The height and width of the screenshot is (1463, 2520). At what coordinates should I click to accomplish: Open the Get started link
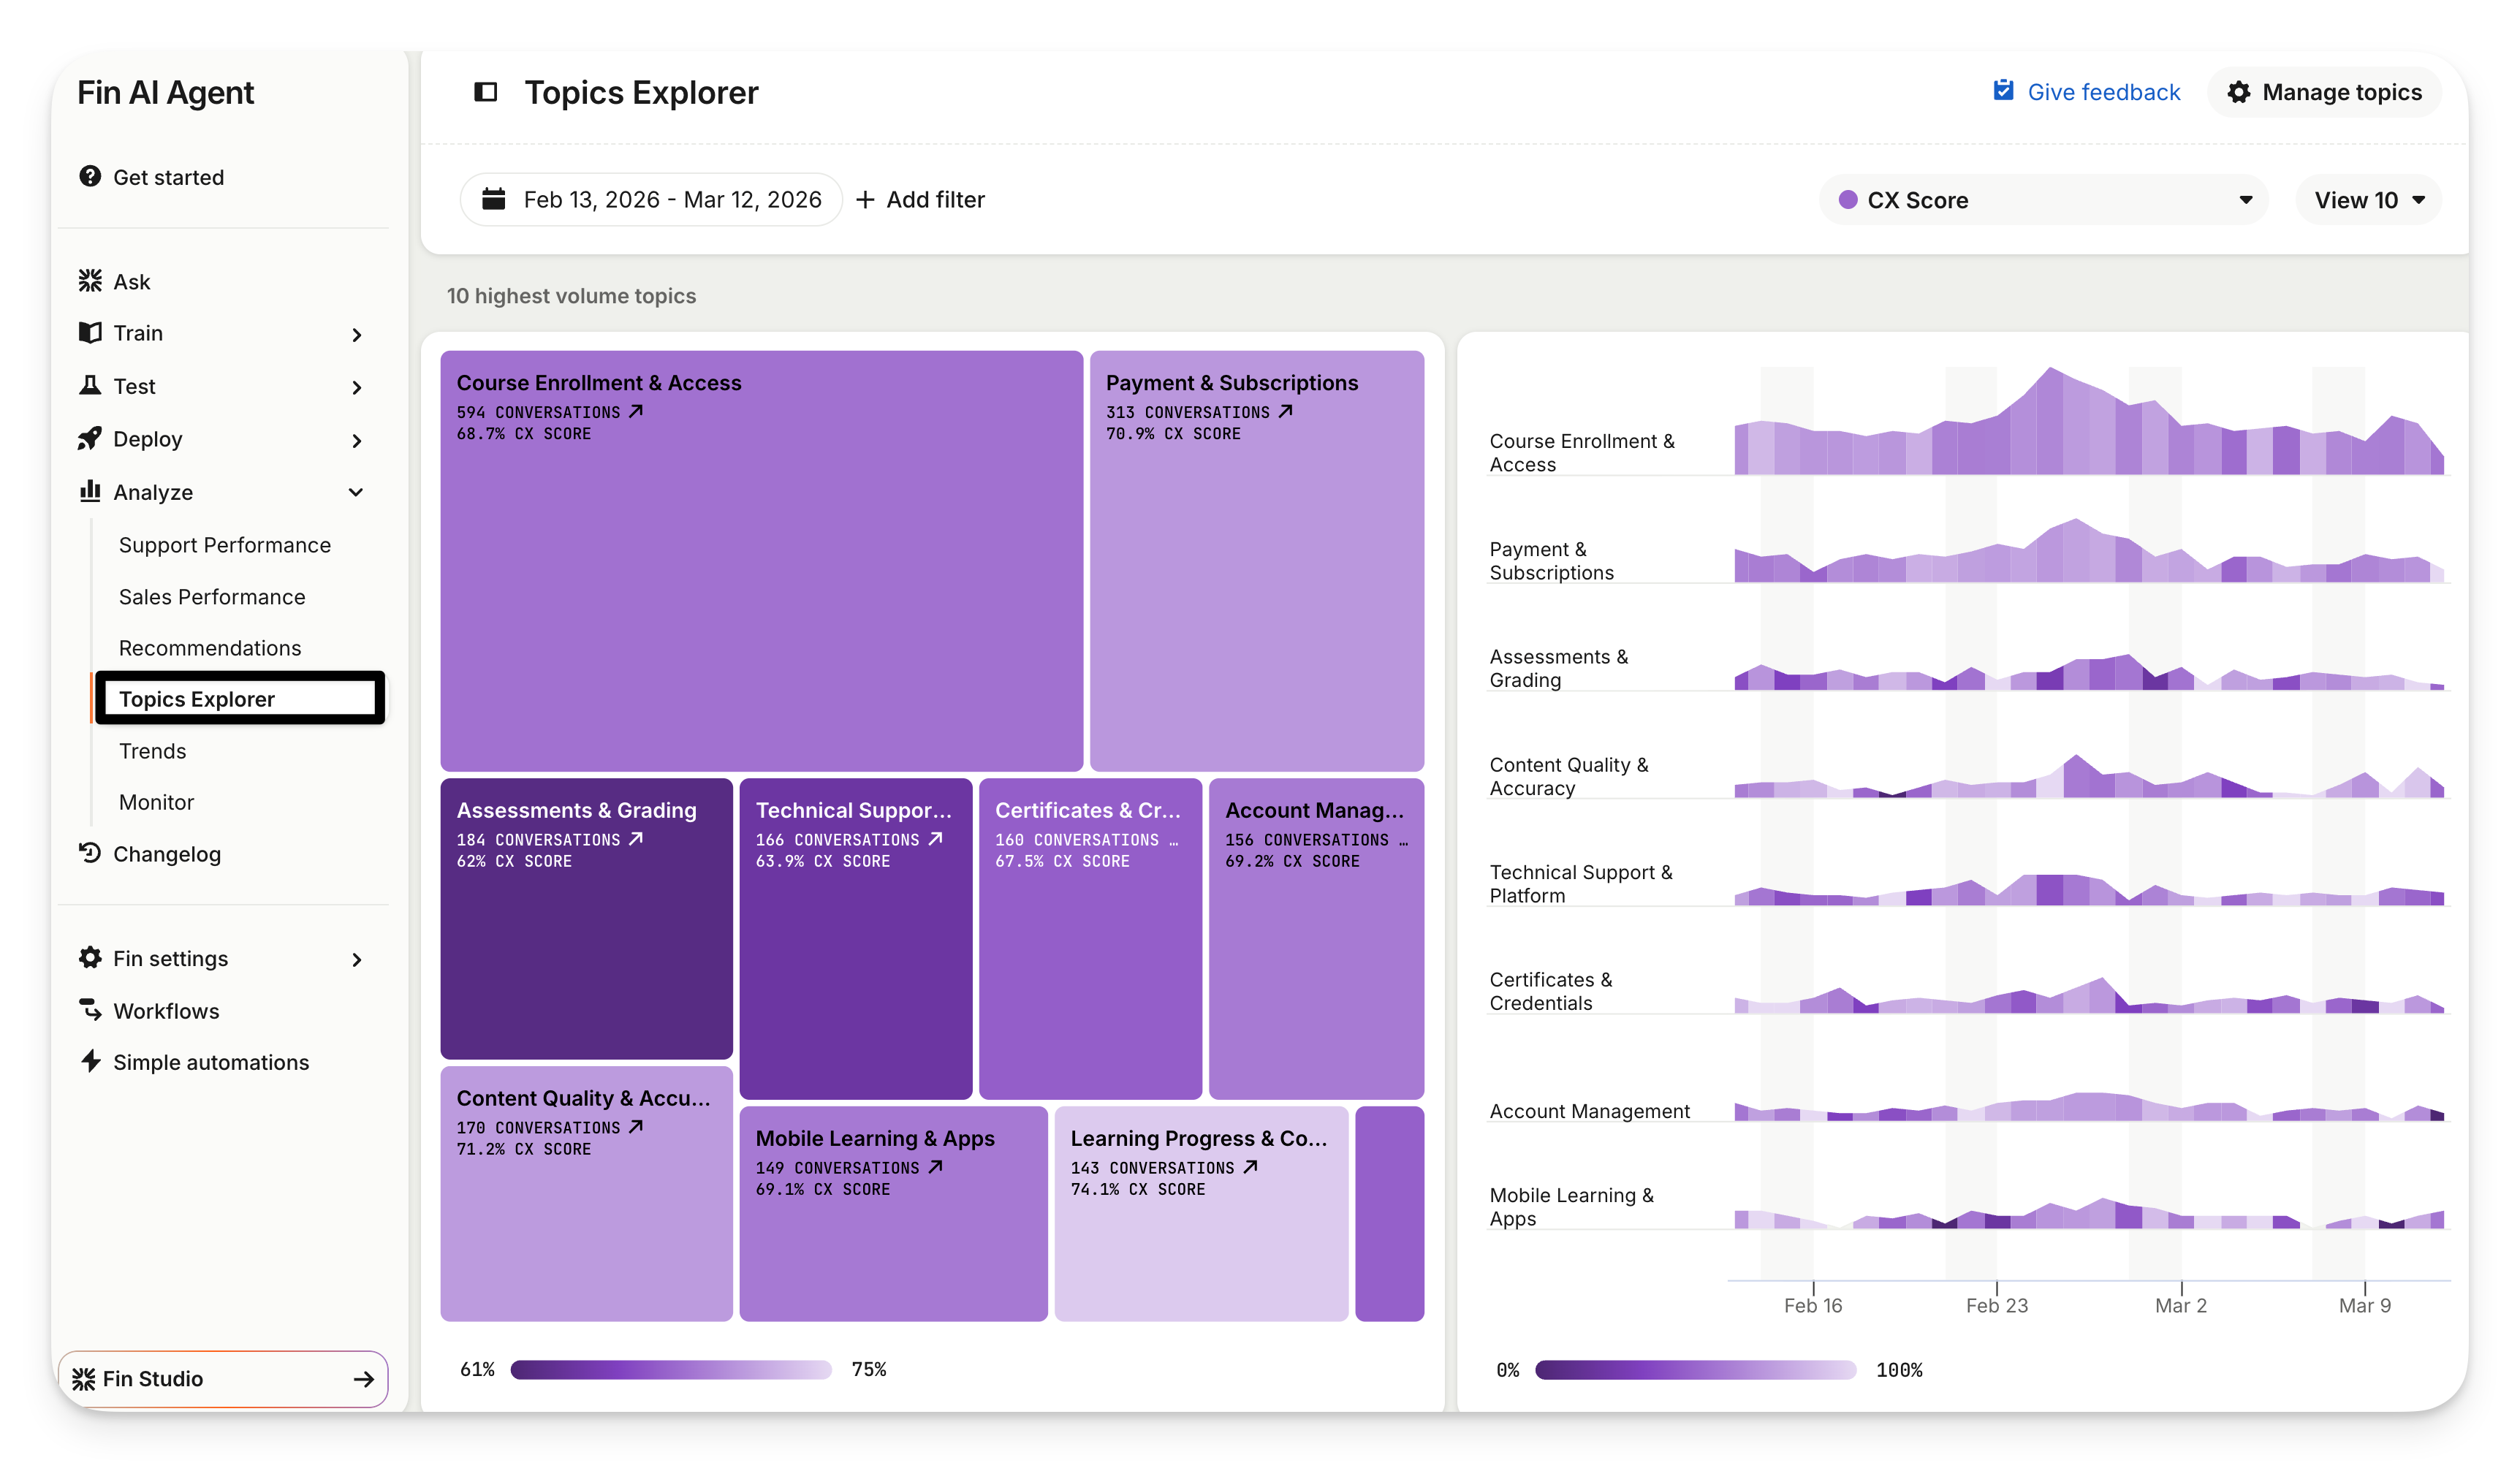point(152,177)
